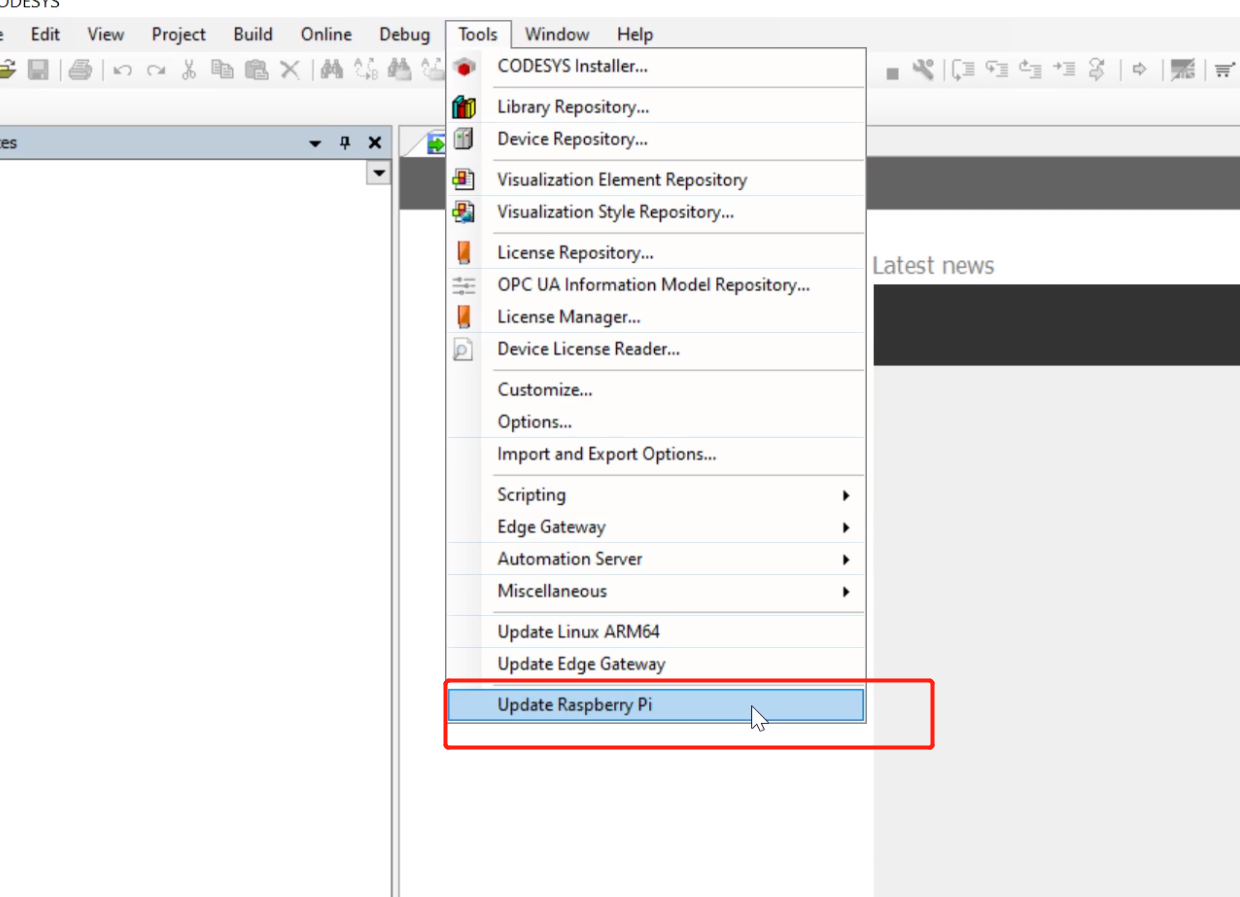Open the dropdown below the panel header
This screenshot has width=1240, height=897.
(378, 173)
